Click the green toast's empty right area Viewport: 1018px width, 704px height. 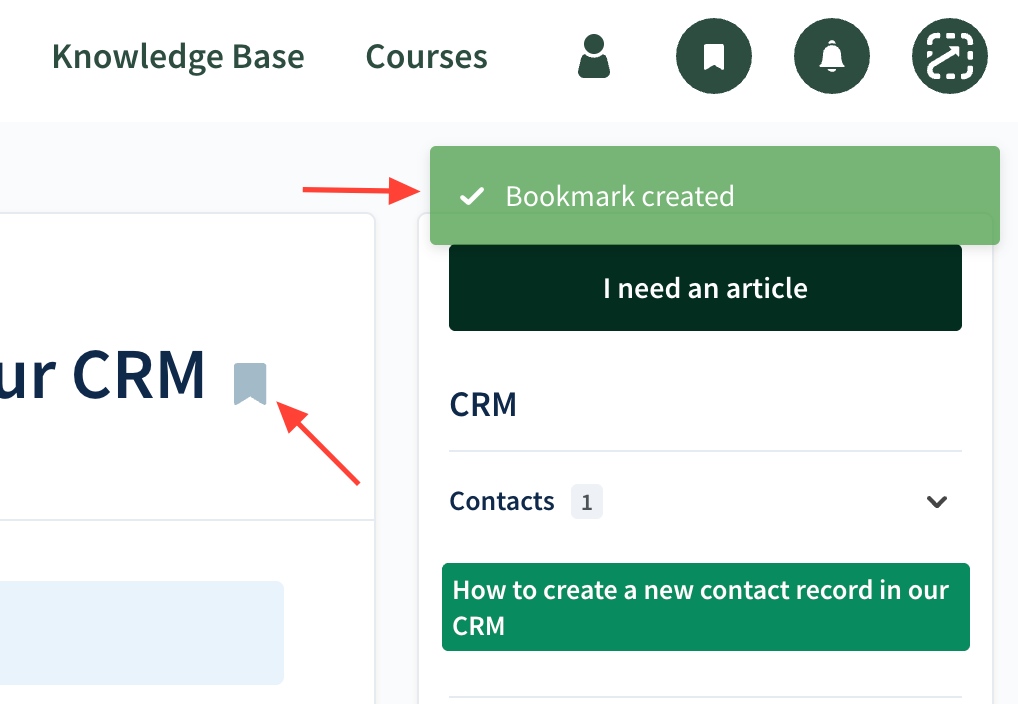click(x=870, y=196)
